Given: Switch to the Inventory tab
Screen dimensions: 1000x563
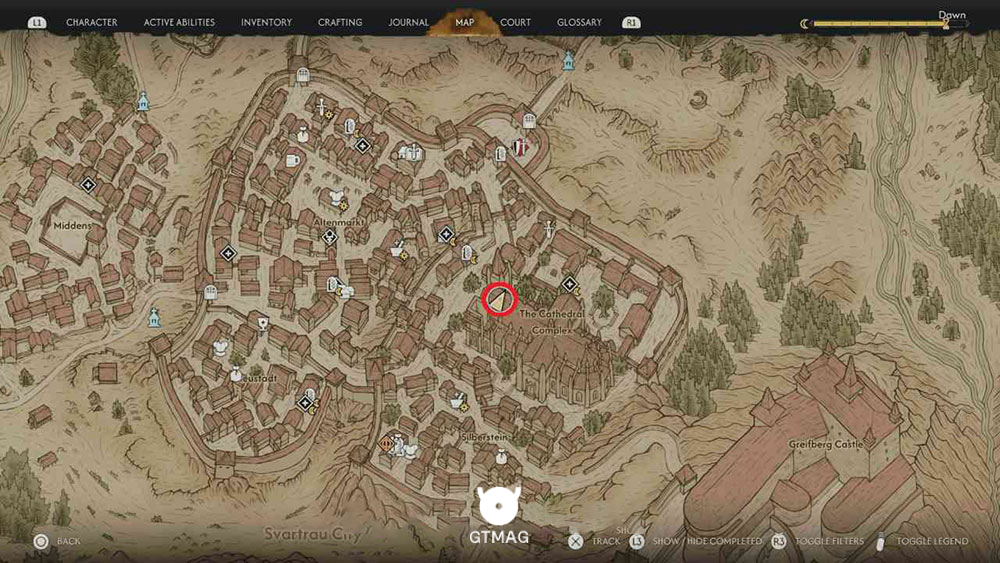Looking at the screenshot, I should point(266,22).
